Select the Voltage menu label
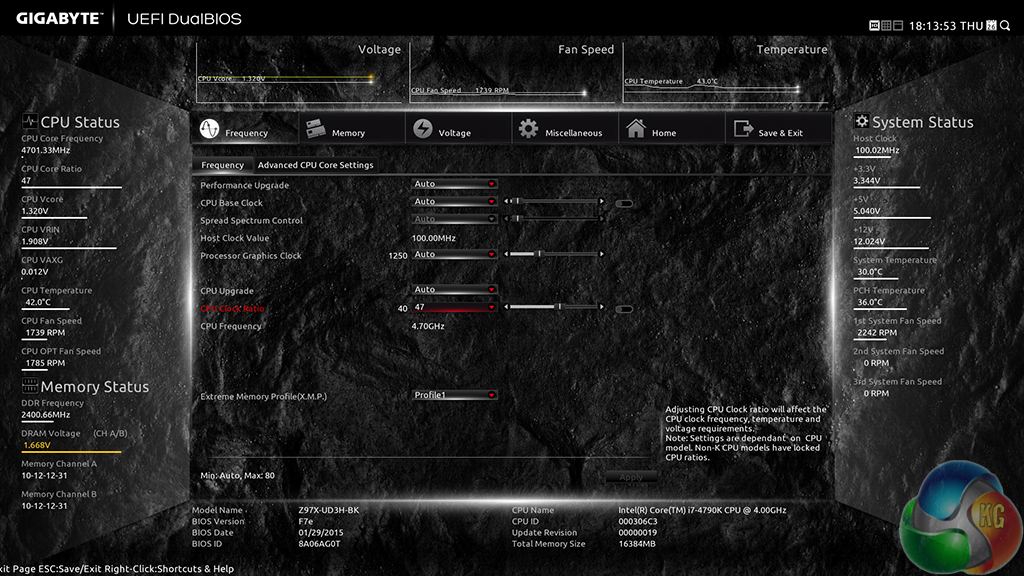 coord(455,133)
